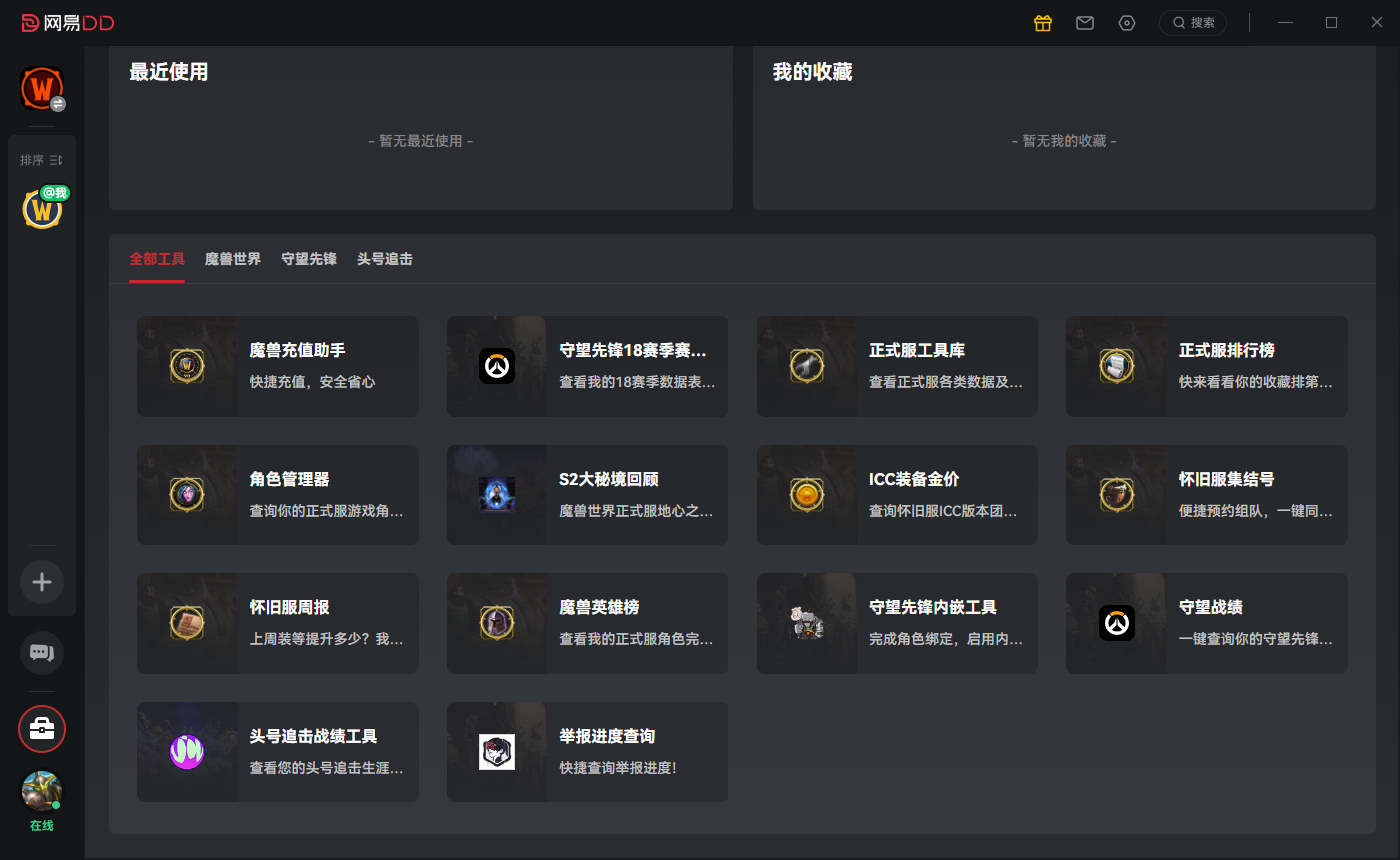
Task: Click the 守望先锋18赛季 Overwatch icon
Action: tap(497, 366)
